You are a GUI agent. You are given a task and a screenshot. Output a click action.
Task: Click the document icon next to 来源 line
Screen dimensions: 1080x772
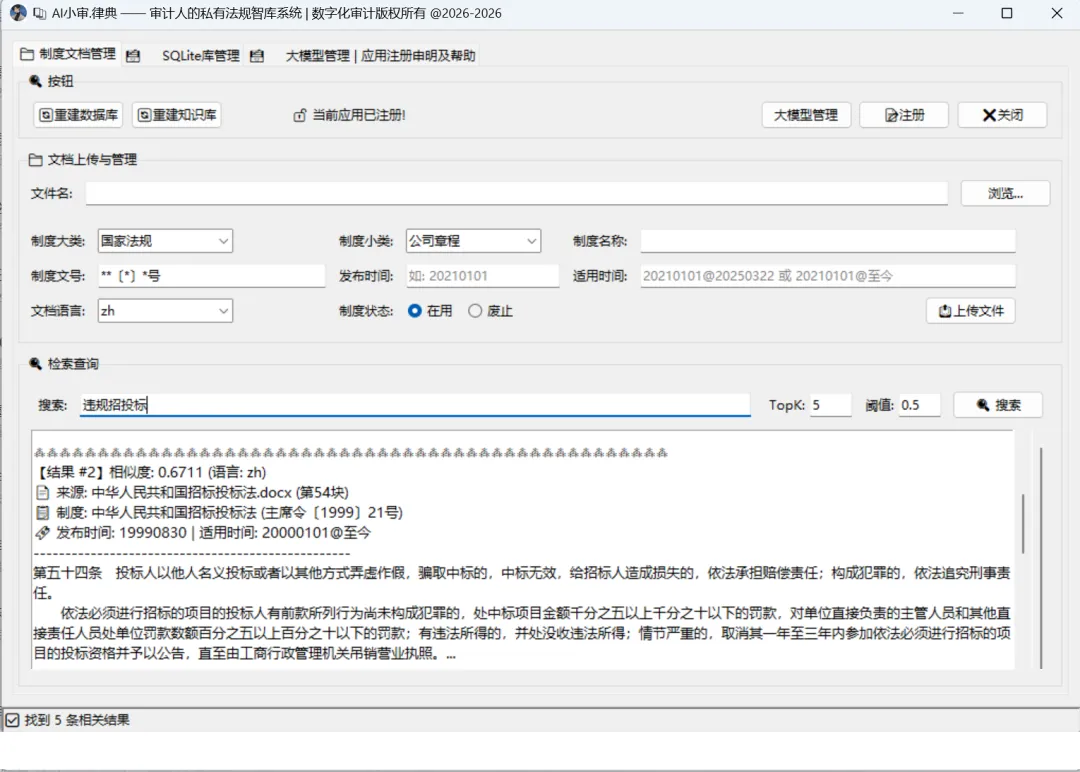coord(43,492)
